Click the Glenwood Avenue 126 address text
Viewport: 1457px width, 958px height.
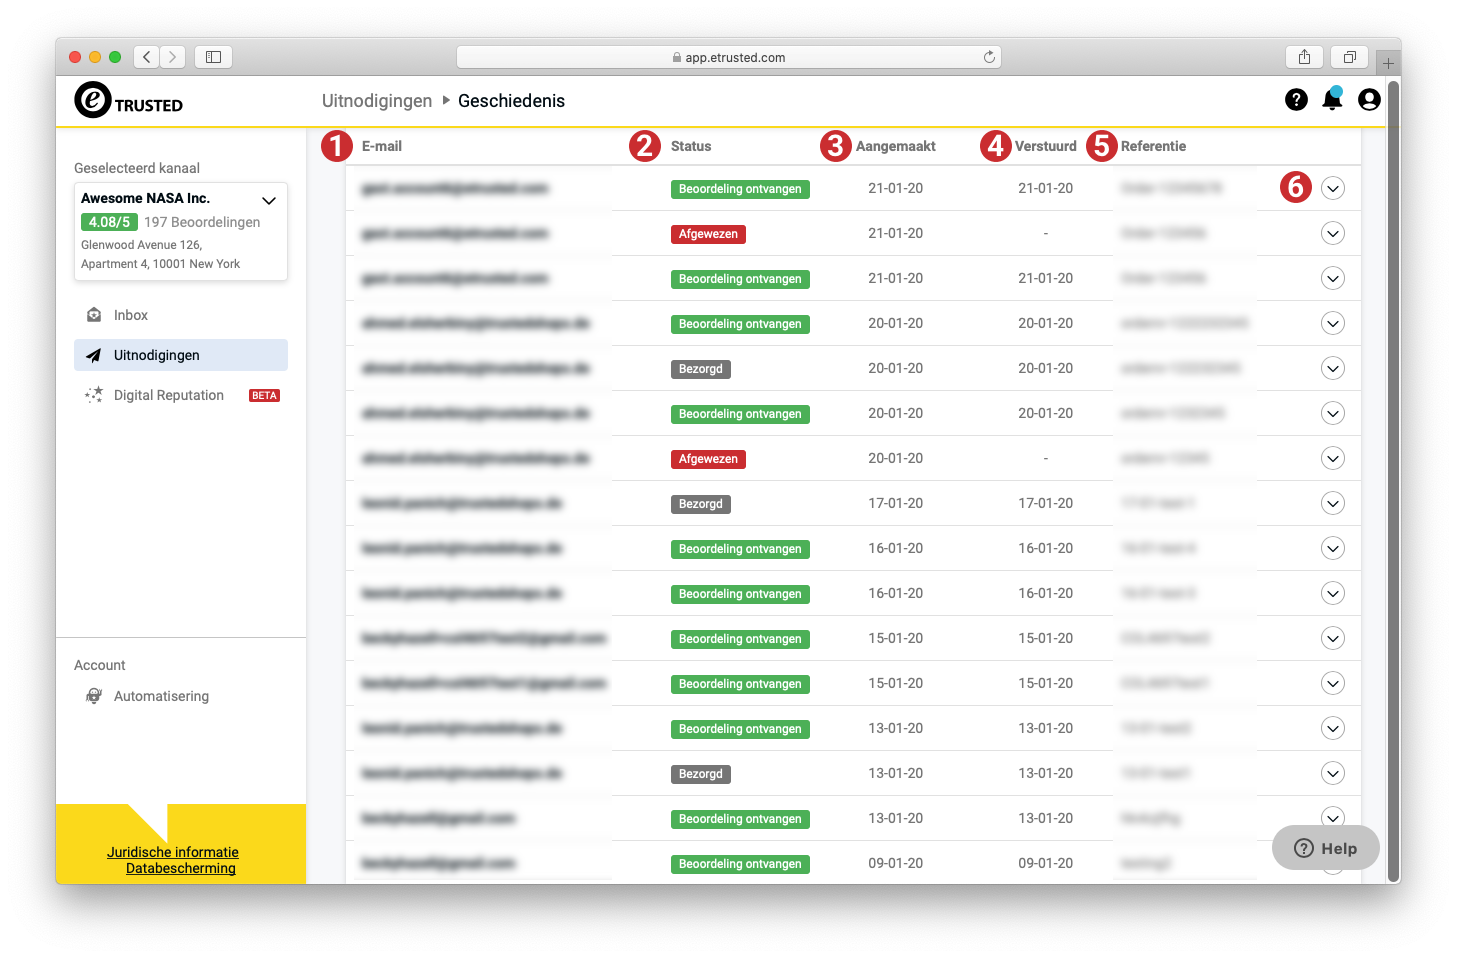coord(141,245)
